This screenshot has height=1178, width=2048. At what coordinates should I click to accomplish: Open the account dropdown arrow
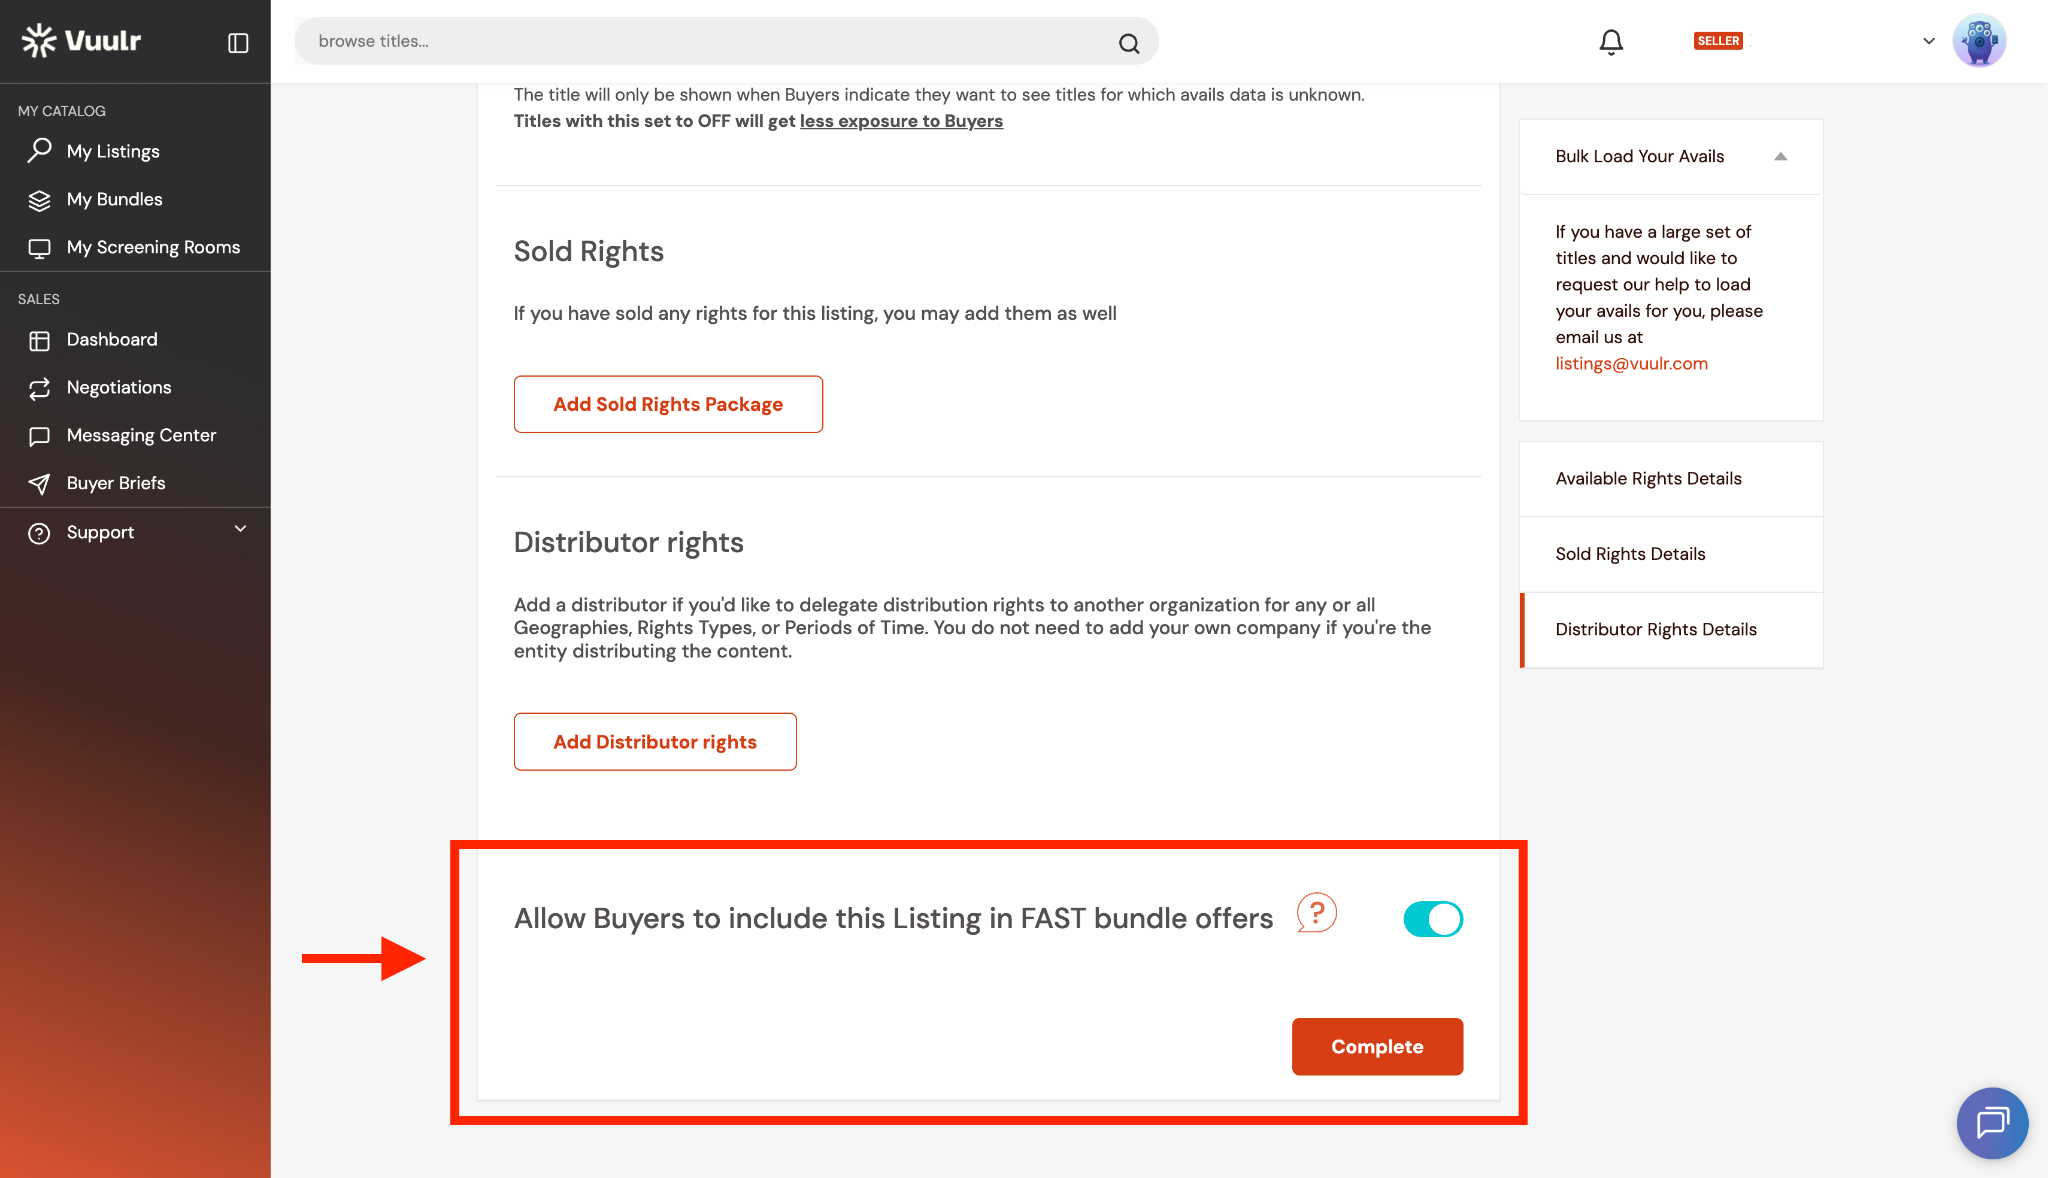tap(1928, 41)
